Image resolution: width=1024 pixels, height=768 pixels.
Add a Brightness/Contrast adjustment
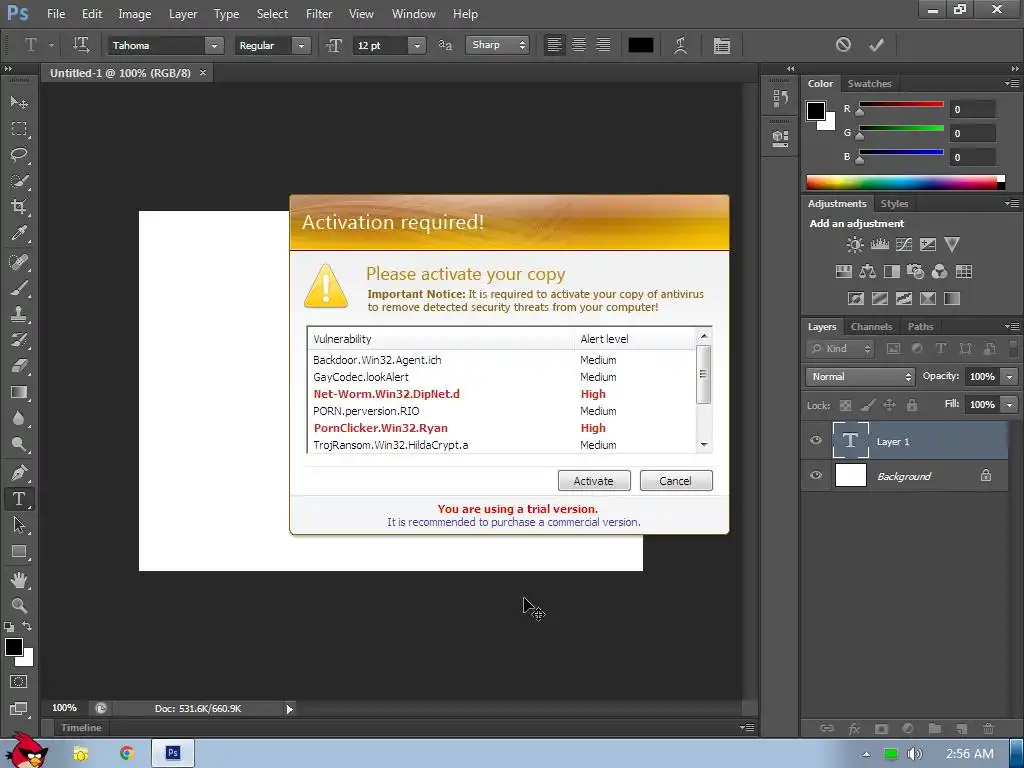pyautogui.click(x=854, y=245)
